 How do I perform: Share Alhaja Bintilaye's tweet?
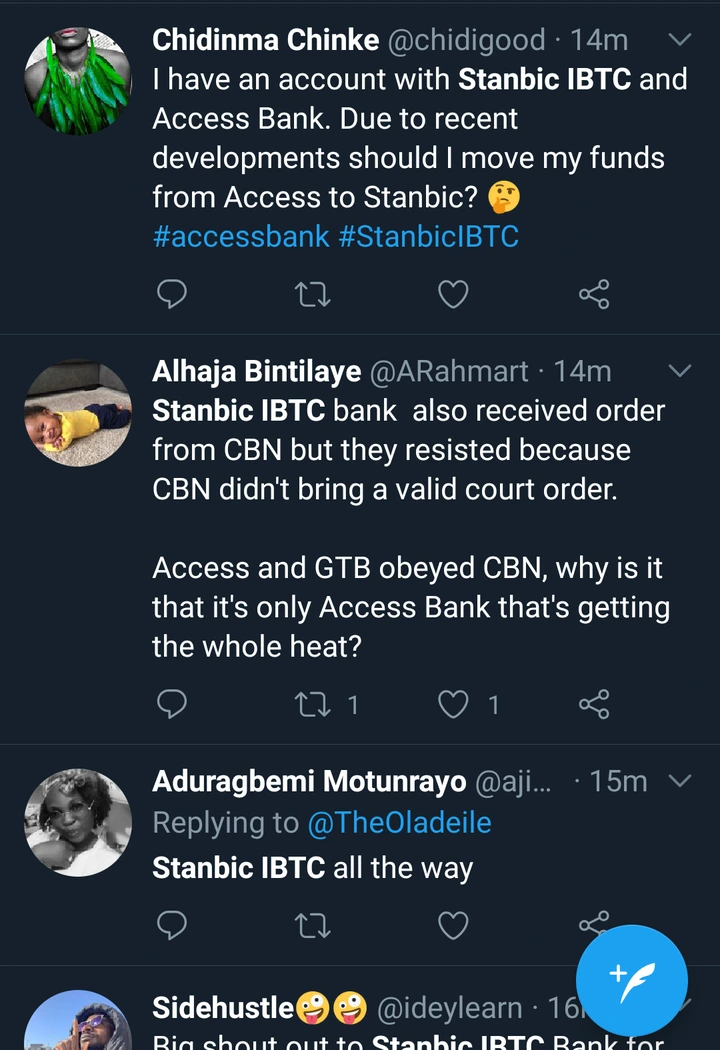594,705
